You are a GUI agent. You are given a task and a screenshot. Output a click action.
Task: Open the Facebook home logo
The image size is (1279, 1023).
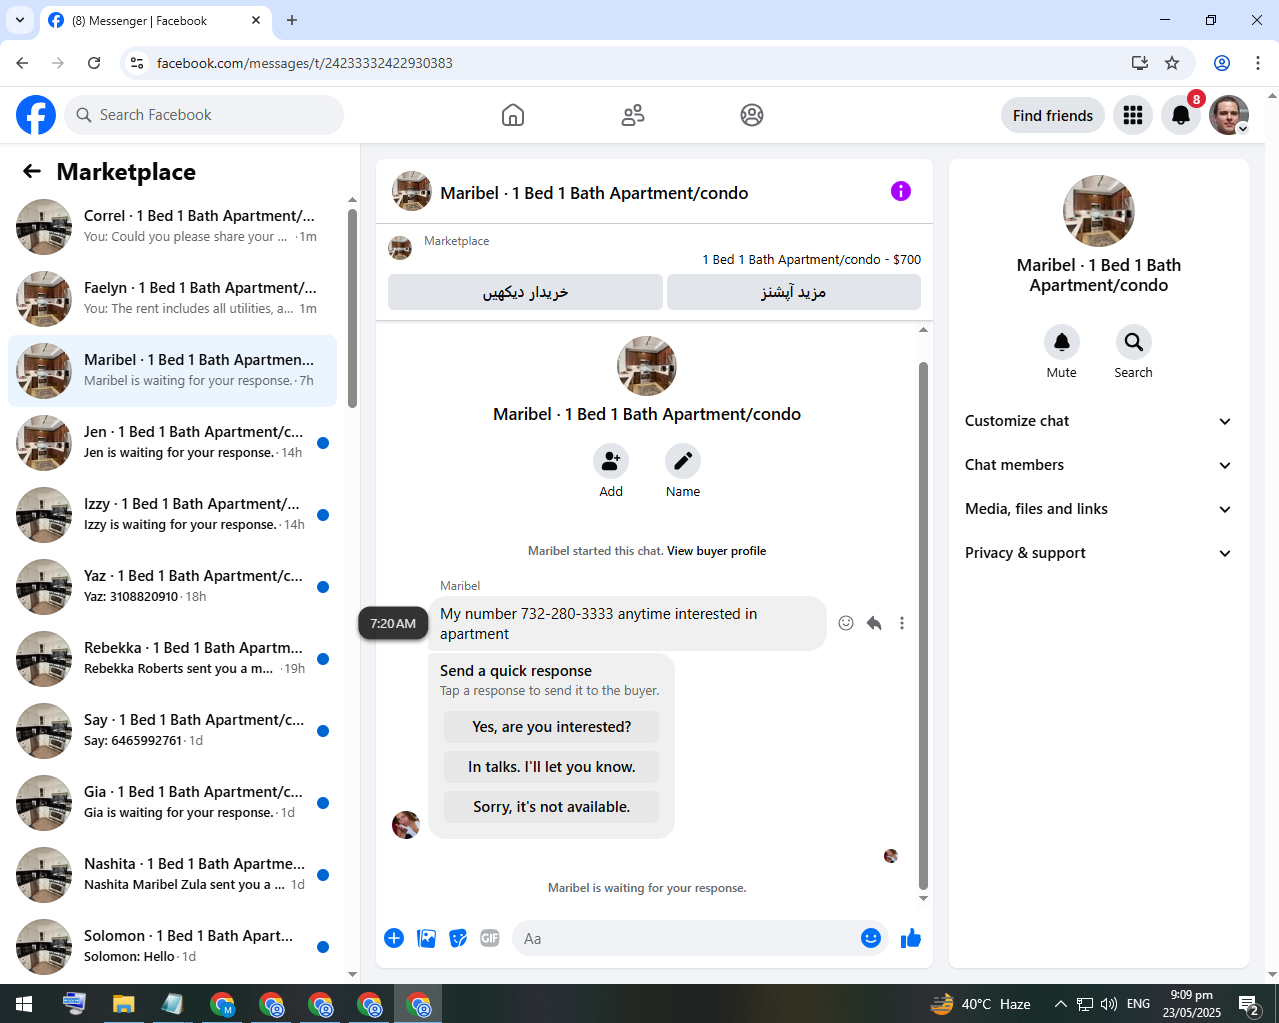(x=36, y=115)
